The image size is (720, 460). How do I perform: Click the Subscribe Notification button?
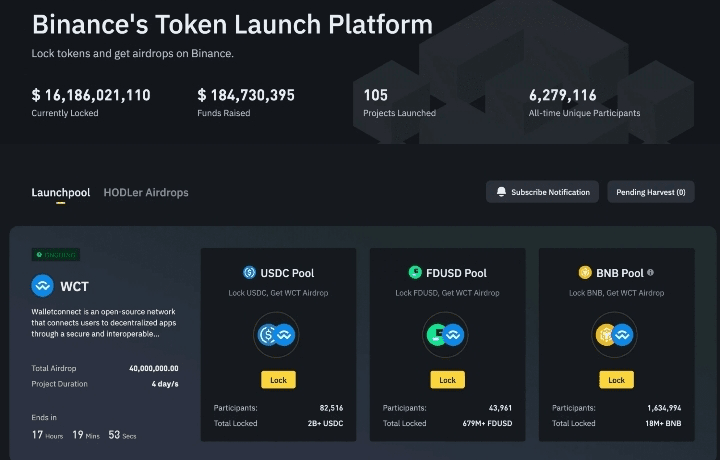(x=542, y=192)
